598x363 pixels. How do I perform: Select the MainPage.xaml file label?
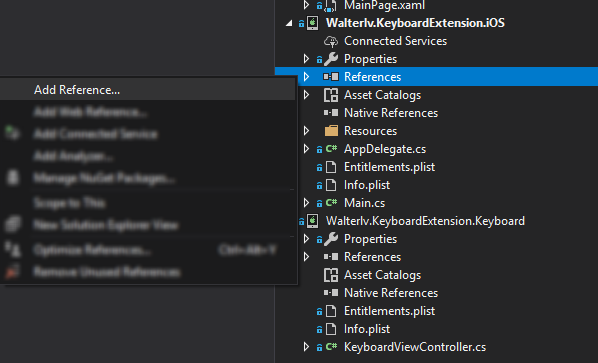[x=384, y=5]
